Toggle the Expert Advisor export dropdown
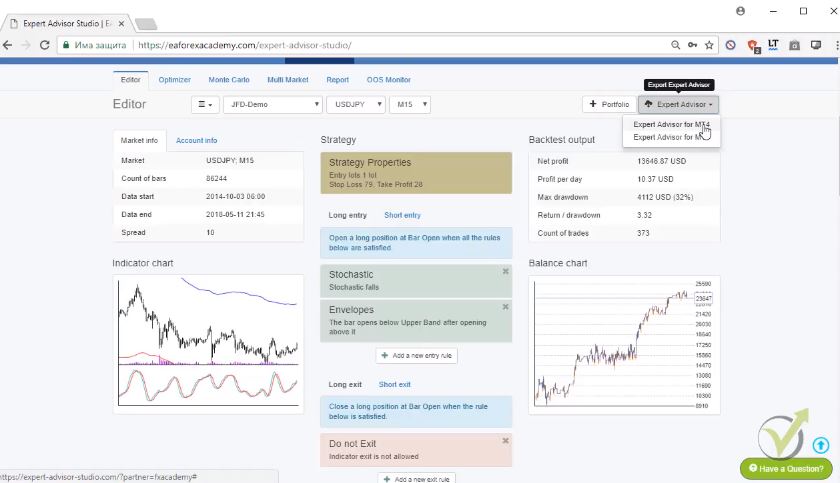840x483 pixels. coord(678,104)
